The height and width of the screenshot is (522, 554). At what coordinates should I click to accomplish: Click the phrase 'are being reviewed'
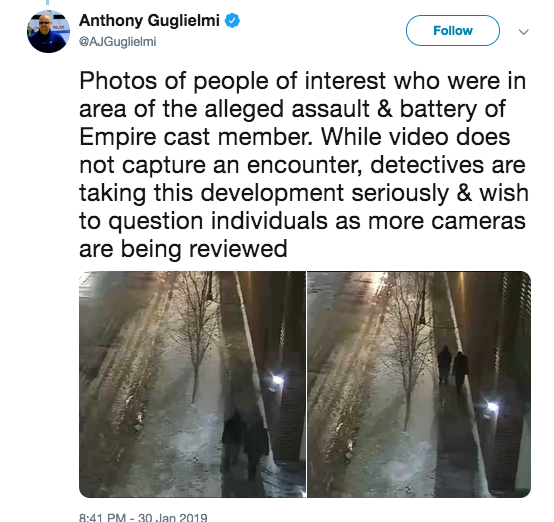point(183,249)
